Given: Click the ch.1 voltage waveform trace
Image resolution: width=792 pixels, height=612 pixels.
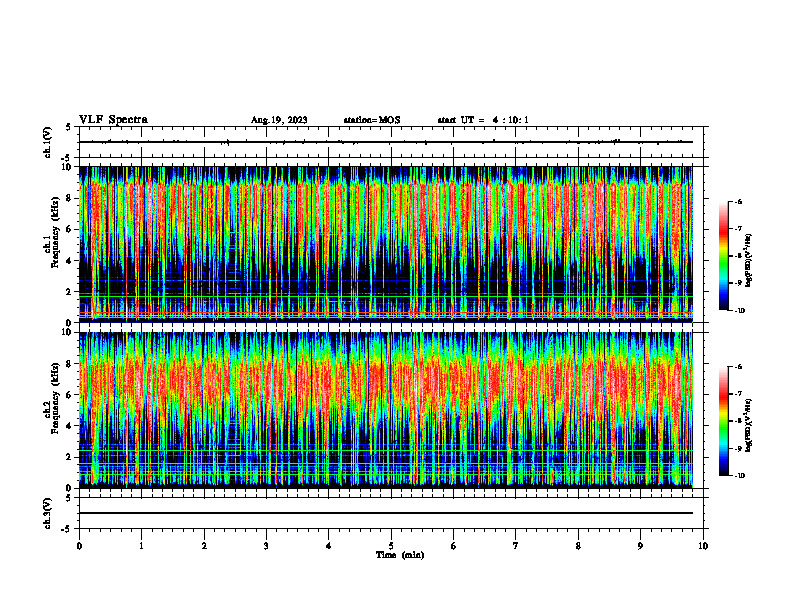Looking at the screenshot, I should 385,142.
